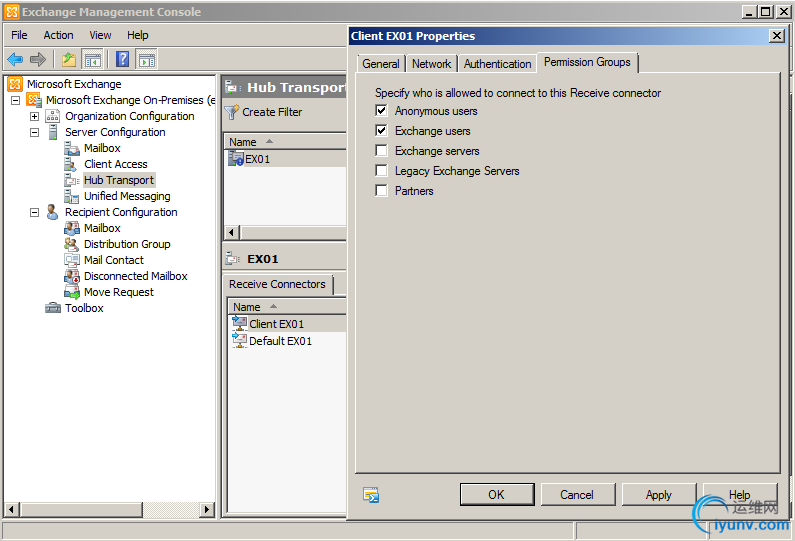Click the tree scrollbar right arrow
The image size is (795, 541).
click(206, 509)
